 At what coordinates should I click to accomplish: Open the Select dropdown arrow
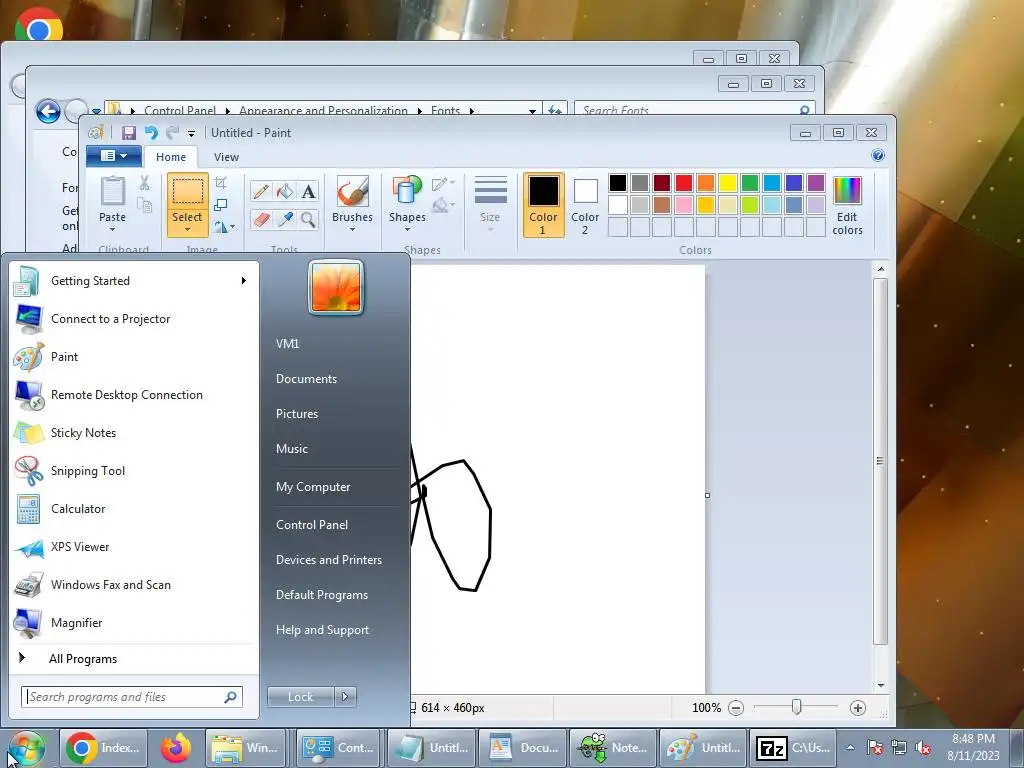pos(187,229)
